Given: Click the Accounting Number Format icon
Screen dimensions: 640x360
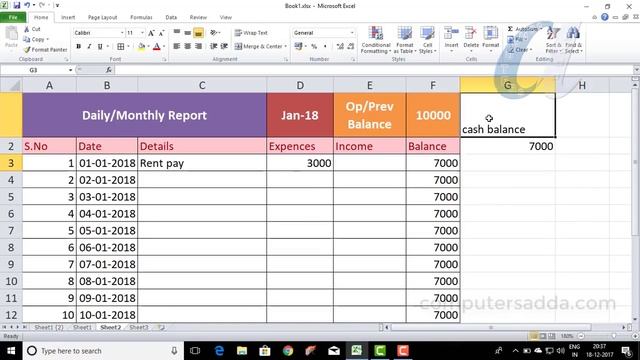Looking at the screenshot, I should [x=298, y=47].
